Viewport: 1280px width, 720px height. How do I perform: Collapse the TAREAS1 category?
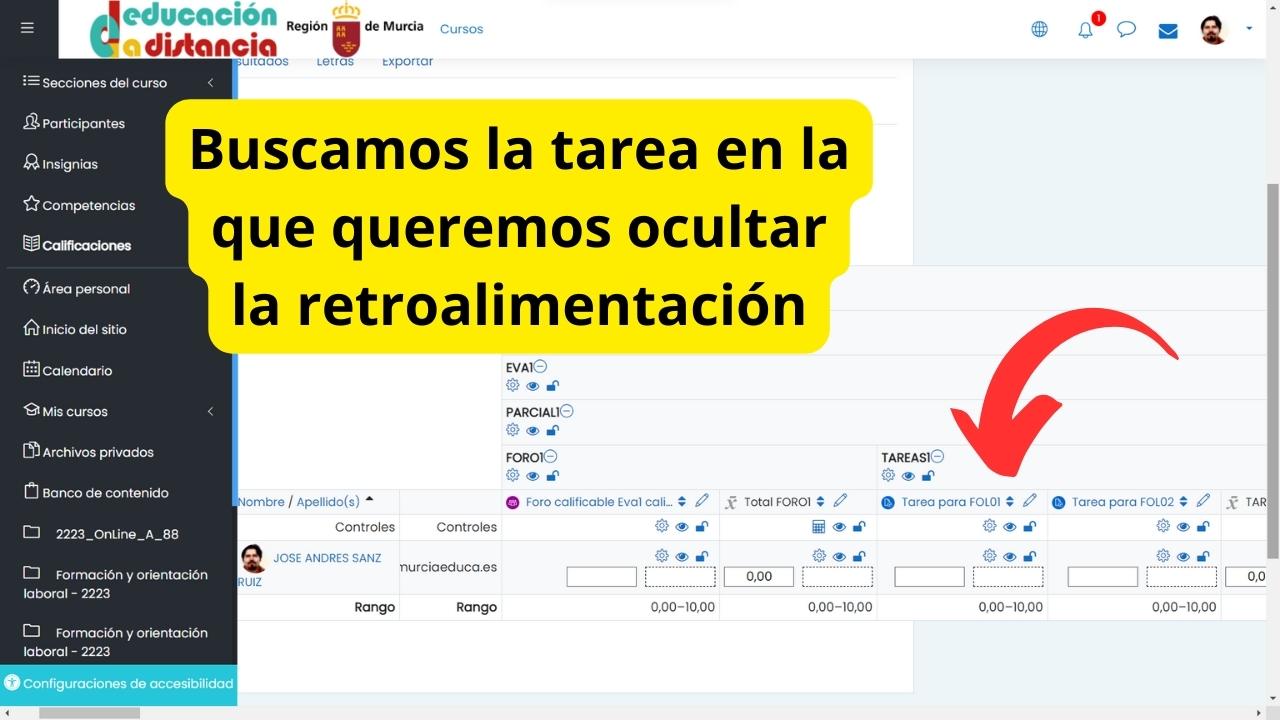tap(937, 457)
